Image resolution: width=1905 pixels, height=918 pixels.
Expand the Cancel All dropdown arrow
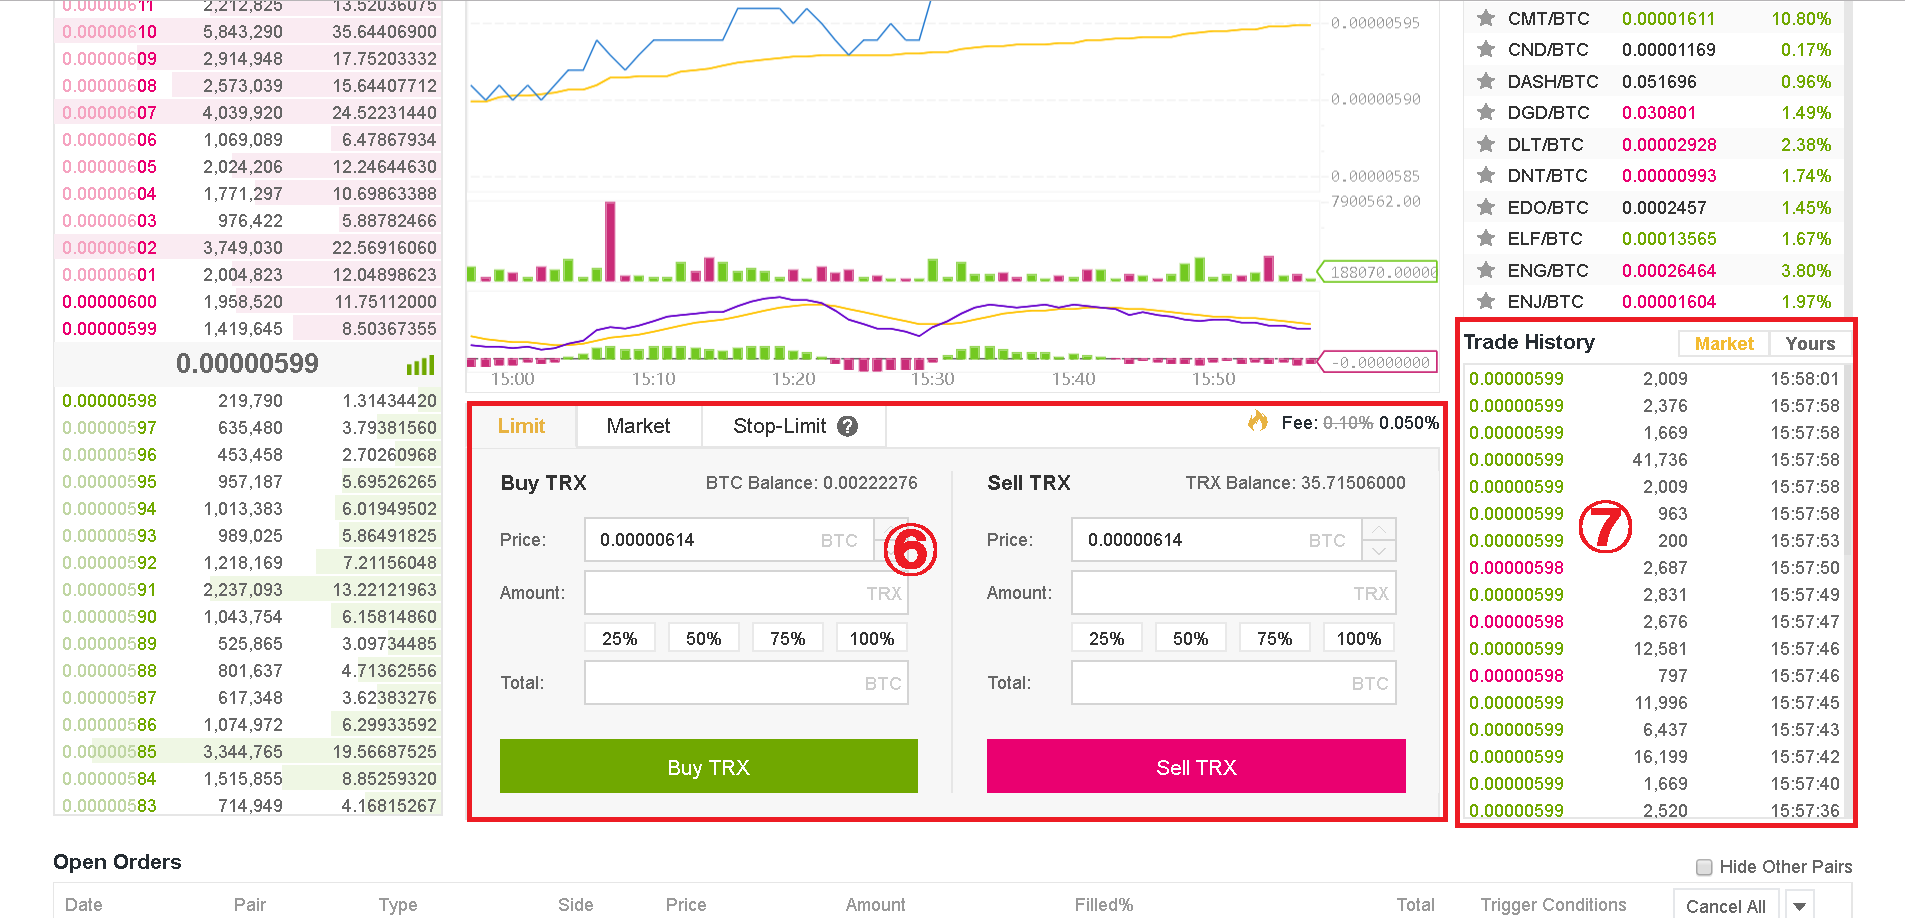1799,906
